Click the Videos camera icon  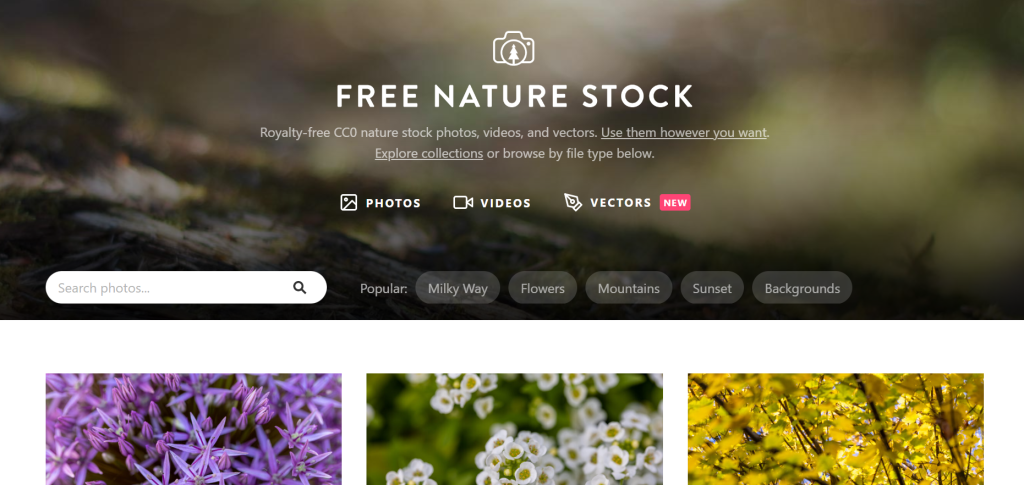[x=463, y=203]
